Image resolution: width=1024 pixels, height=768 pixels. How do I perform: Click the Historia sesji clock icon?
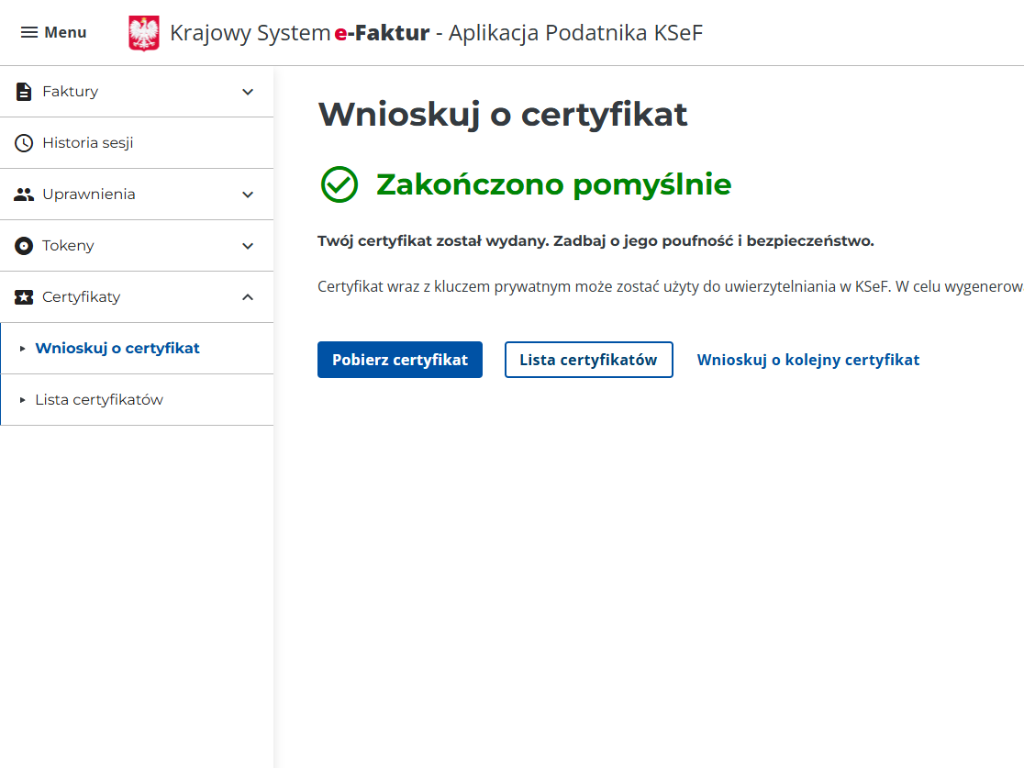[x=24, y=143]
